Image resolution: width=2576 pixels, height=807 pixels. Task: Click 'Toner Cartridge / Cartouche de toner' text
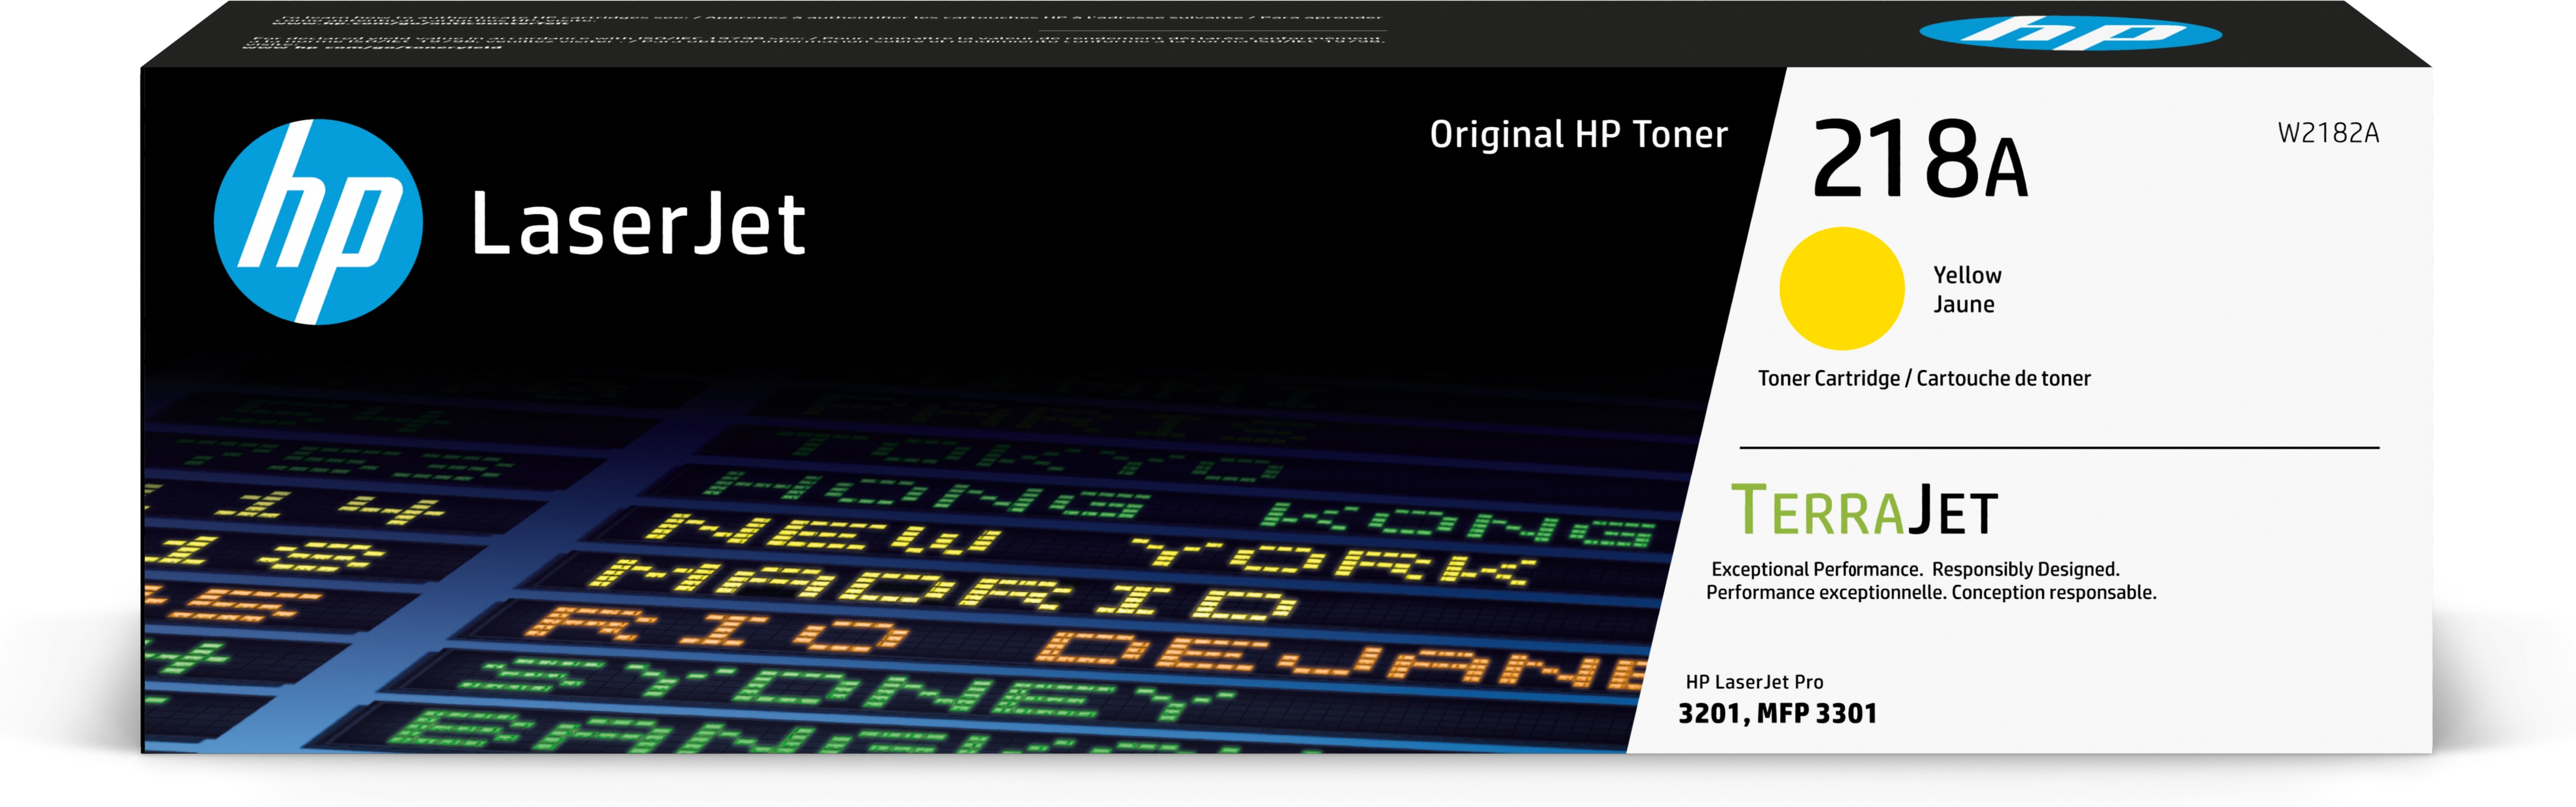tap(1924, 378)
